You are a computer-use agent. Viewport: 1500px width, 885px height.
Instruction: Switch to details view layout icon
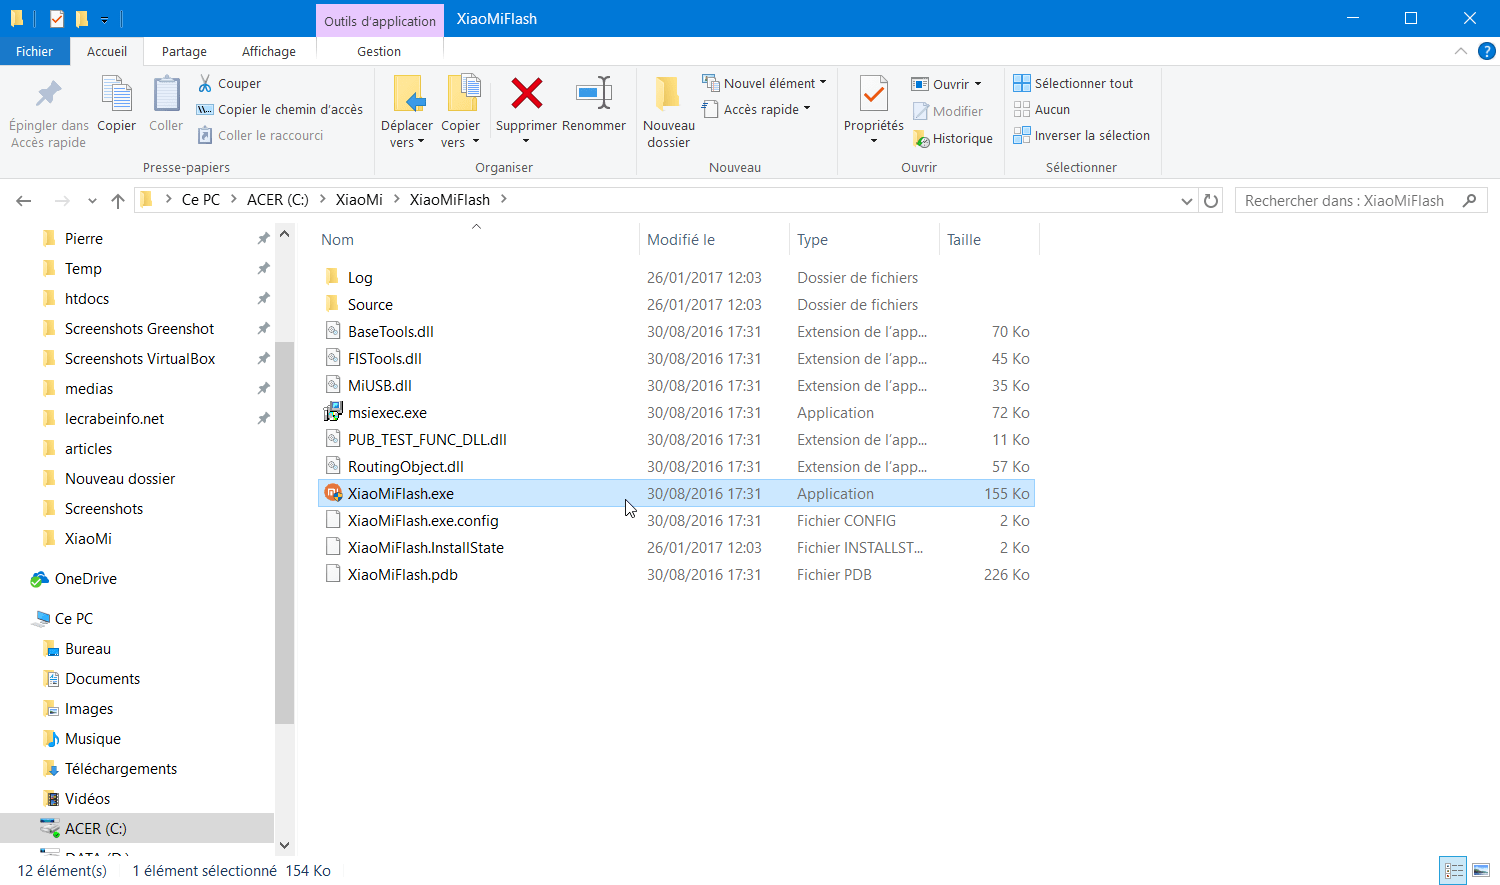1453,870
